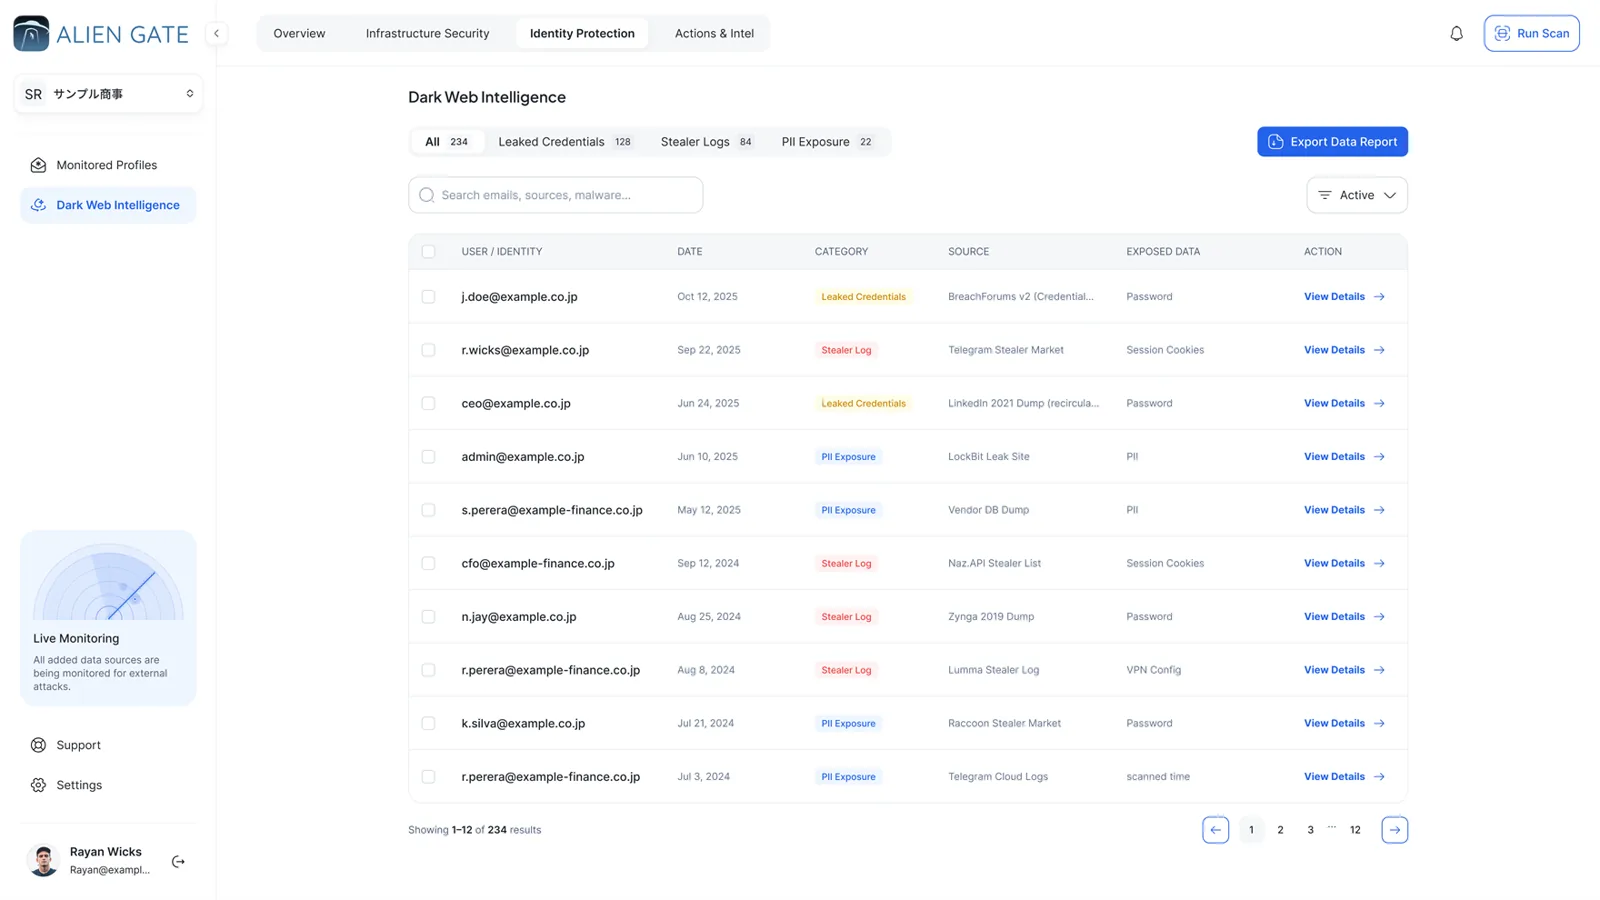The image size is (1600, 900).
Task: Click the search magnifier icon
Action: pos(427,195)
